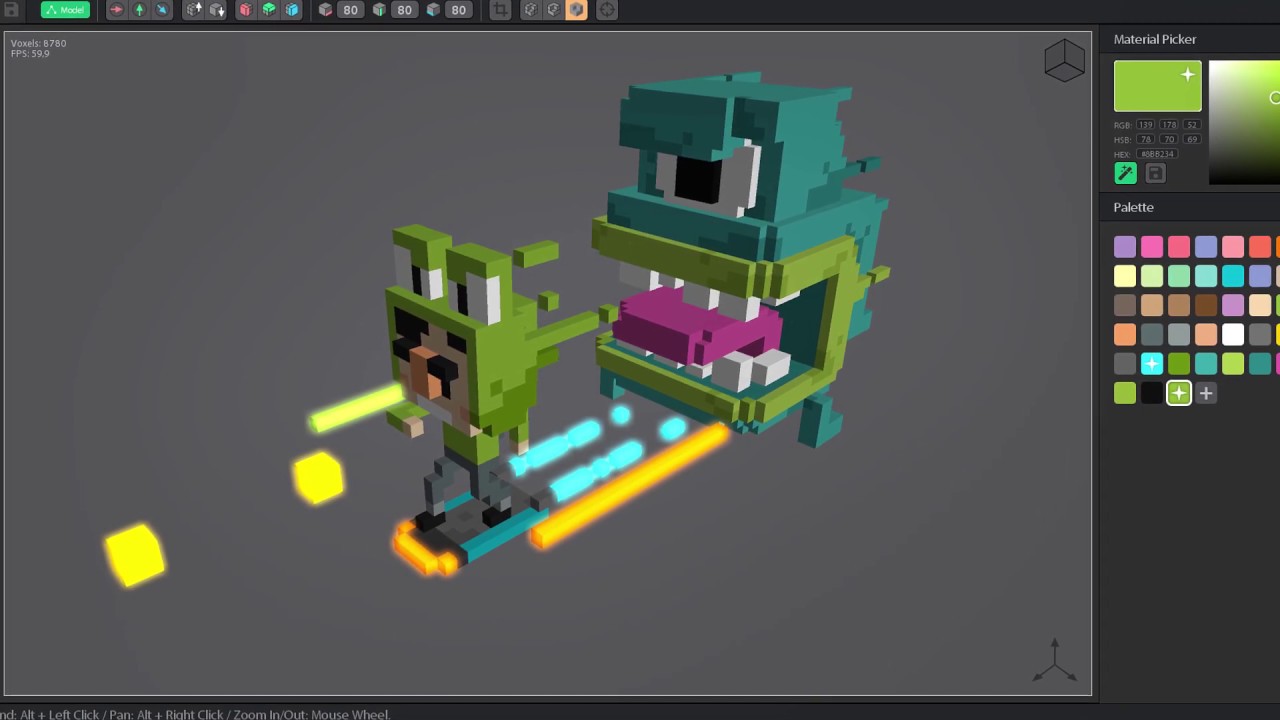Select the crop tool icon
1280x720 pixels.
(x=500, y=10)
